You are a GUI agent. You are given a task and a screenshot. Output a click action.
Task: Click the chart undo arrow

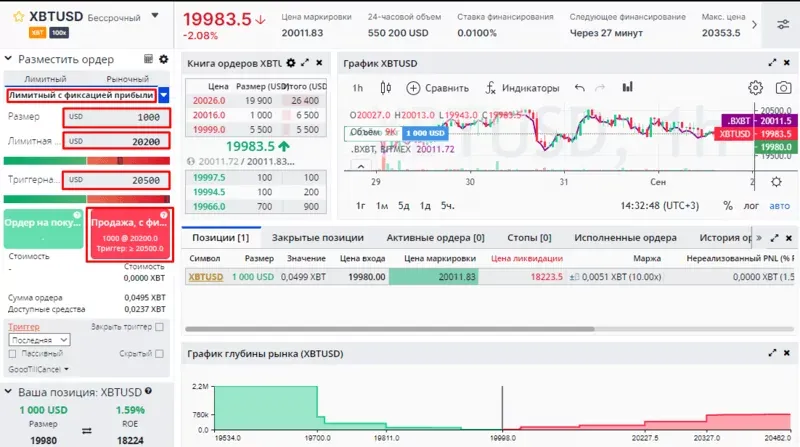coord(580,88)
